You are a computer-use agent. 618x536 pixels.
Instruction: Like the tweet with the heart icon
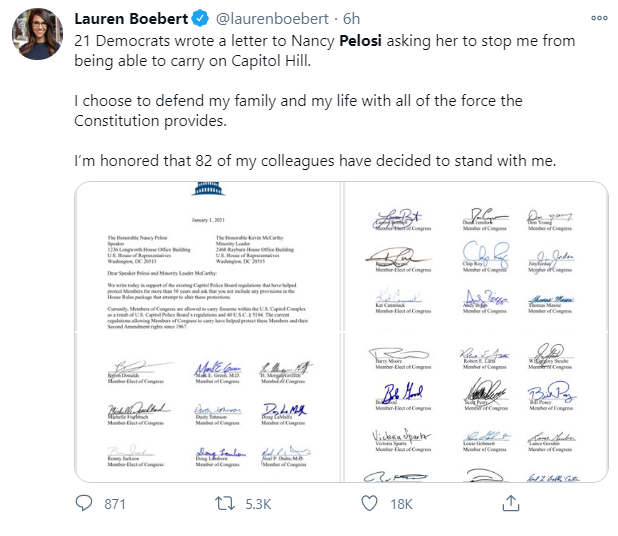pyautogui.click(x=369, y=504)
